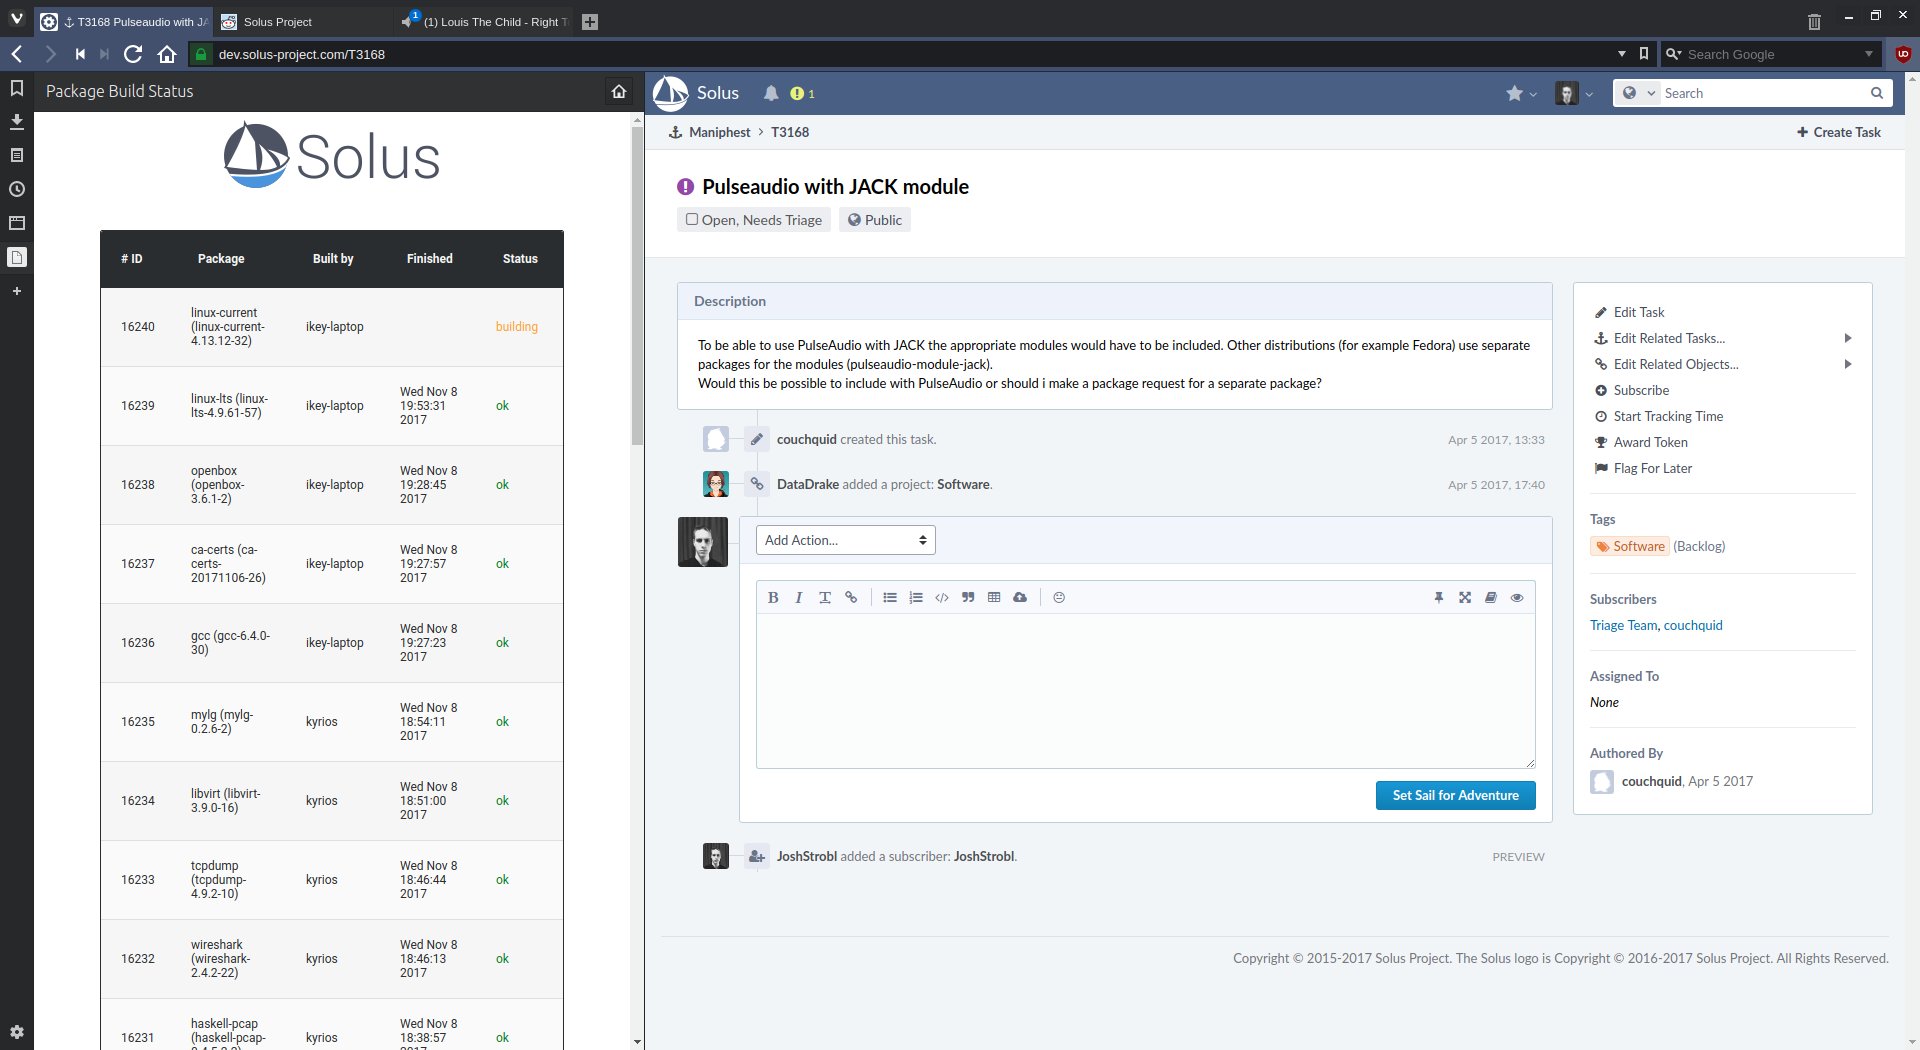This screenshot has height=1050, width=1920.
Task: Open the Solus logo home link
Action: pyautogui.click(x=696, y=93)
